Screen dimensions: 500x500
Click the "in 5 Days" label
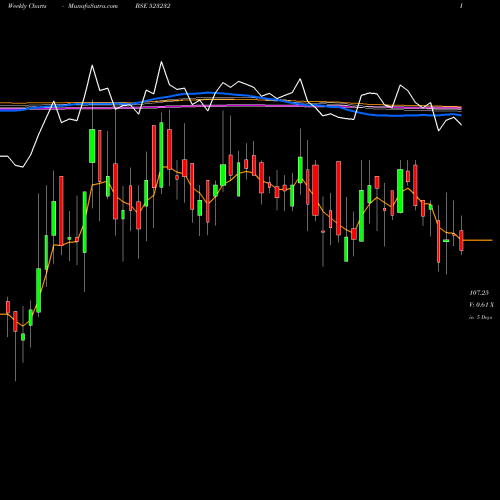coord(480,317)
